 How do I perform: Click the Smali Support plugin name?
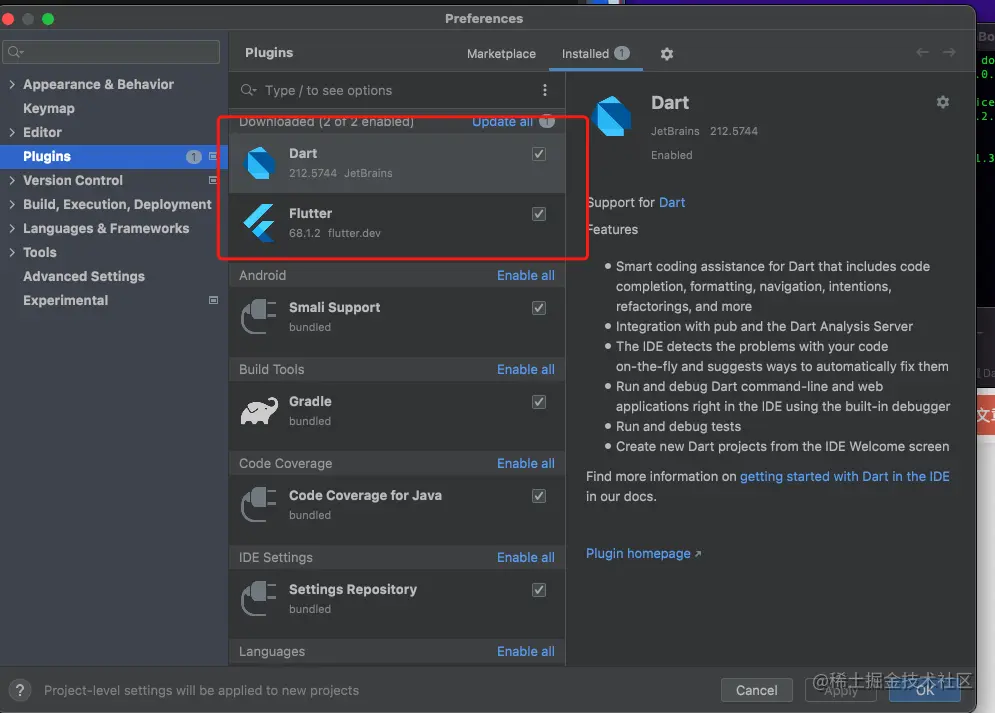pos(334,307)
